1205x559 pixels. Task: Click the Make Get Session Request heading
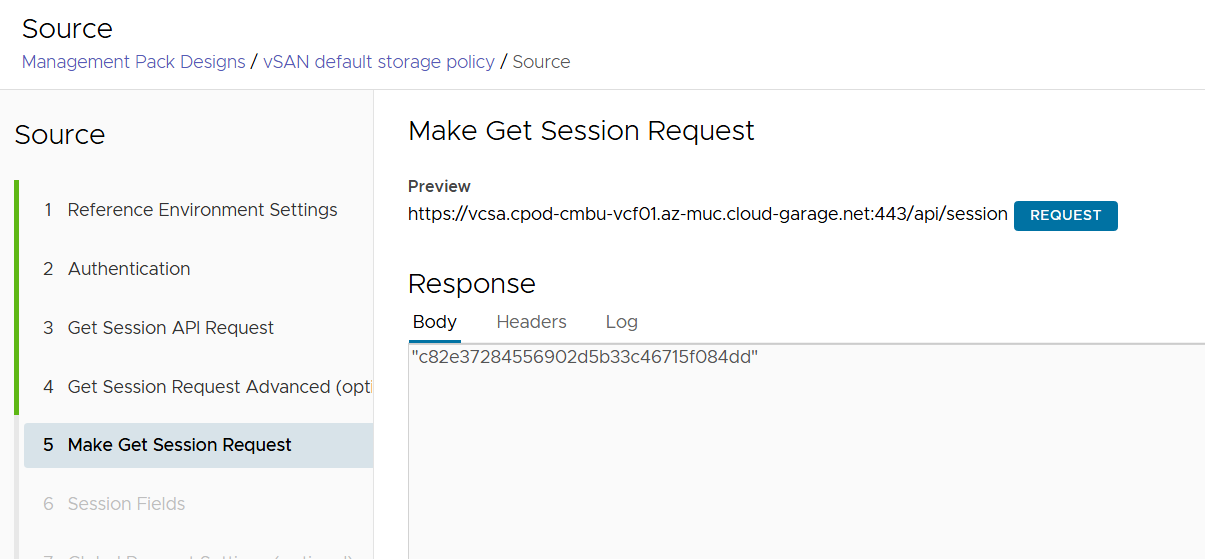pyautogui.click(x=581, y=131)
